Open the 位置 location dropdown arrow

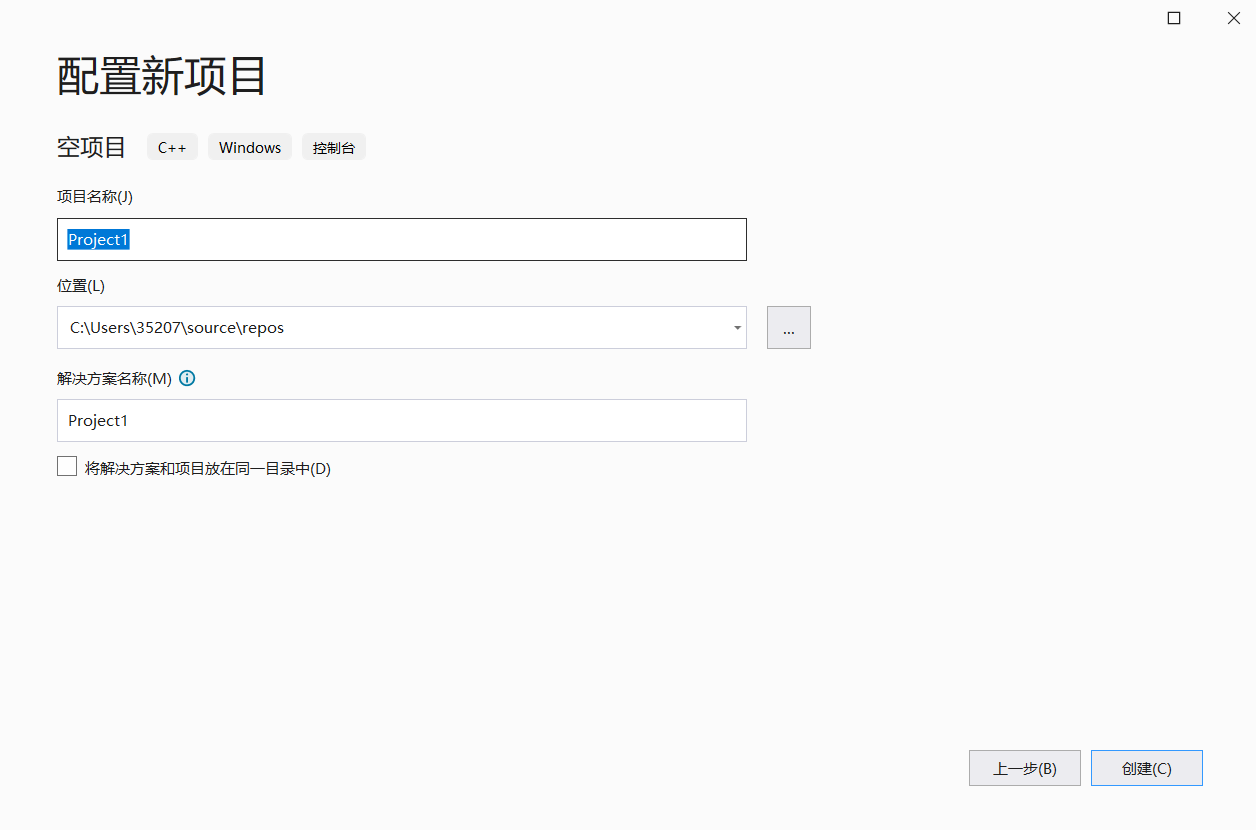(737, 328)
